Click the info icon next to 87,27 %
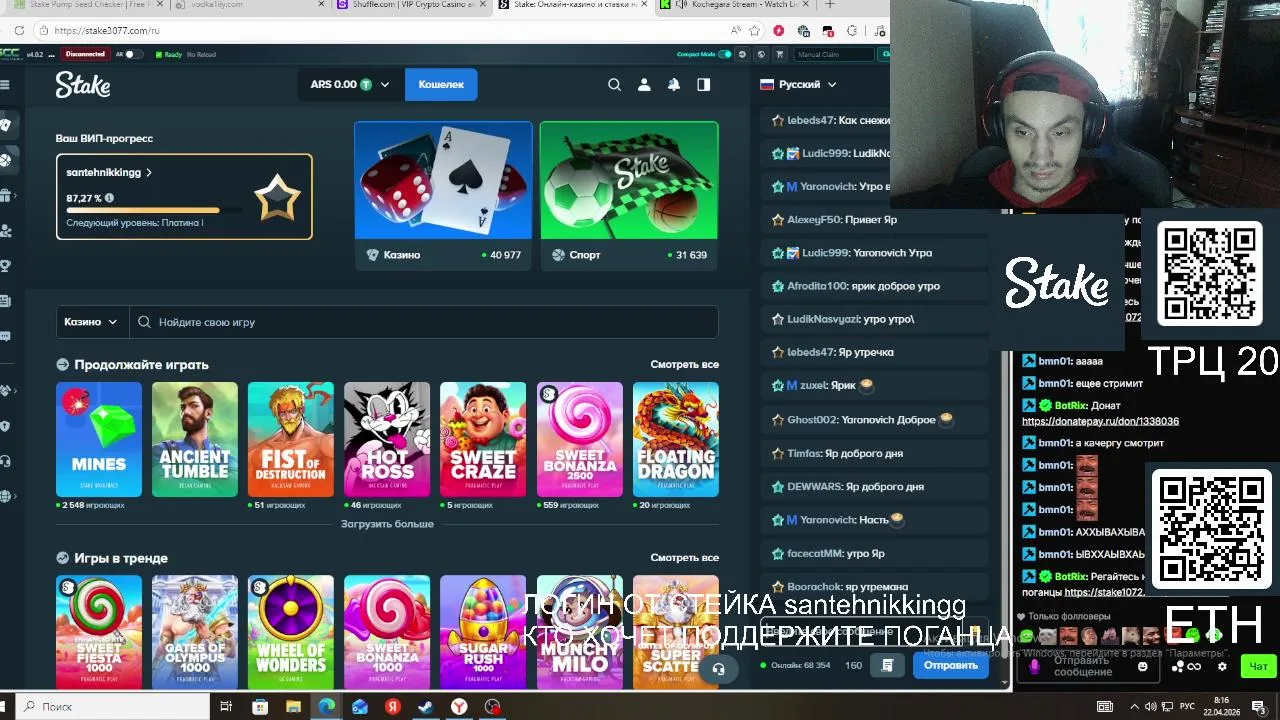 tap(109, 198)
